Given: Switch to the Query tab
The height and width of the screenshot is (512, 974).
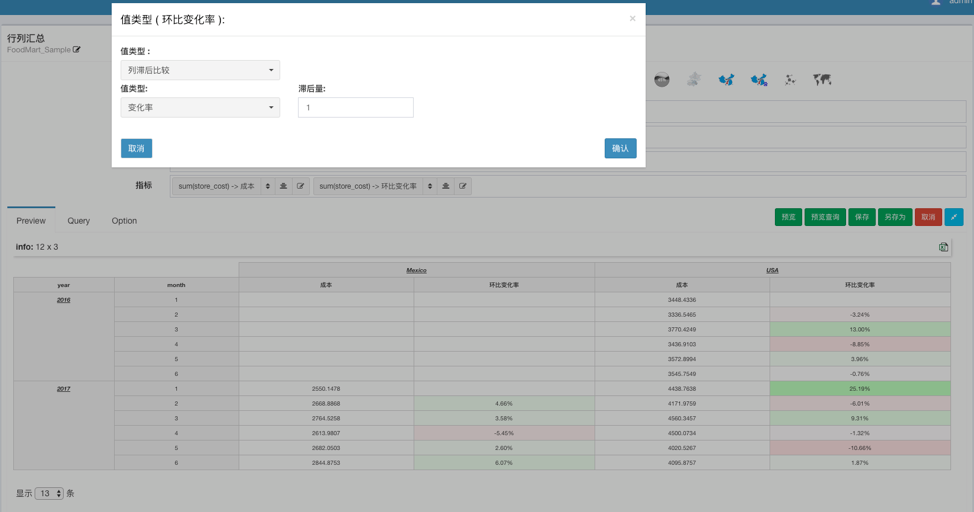Looking at the screenshot, I should [78, 221].
